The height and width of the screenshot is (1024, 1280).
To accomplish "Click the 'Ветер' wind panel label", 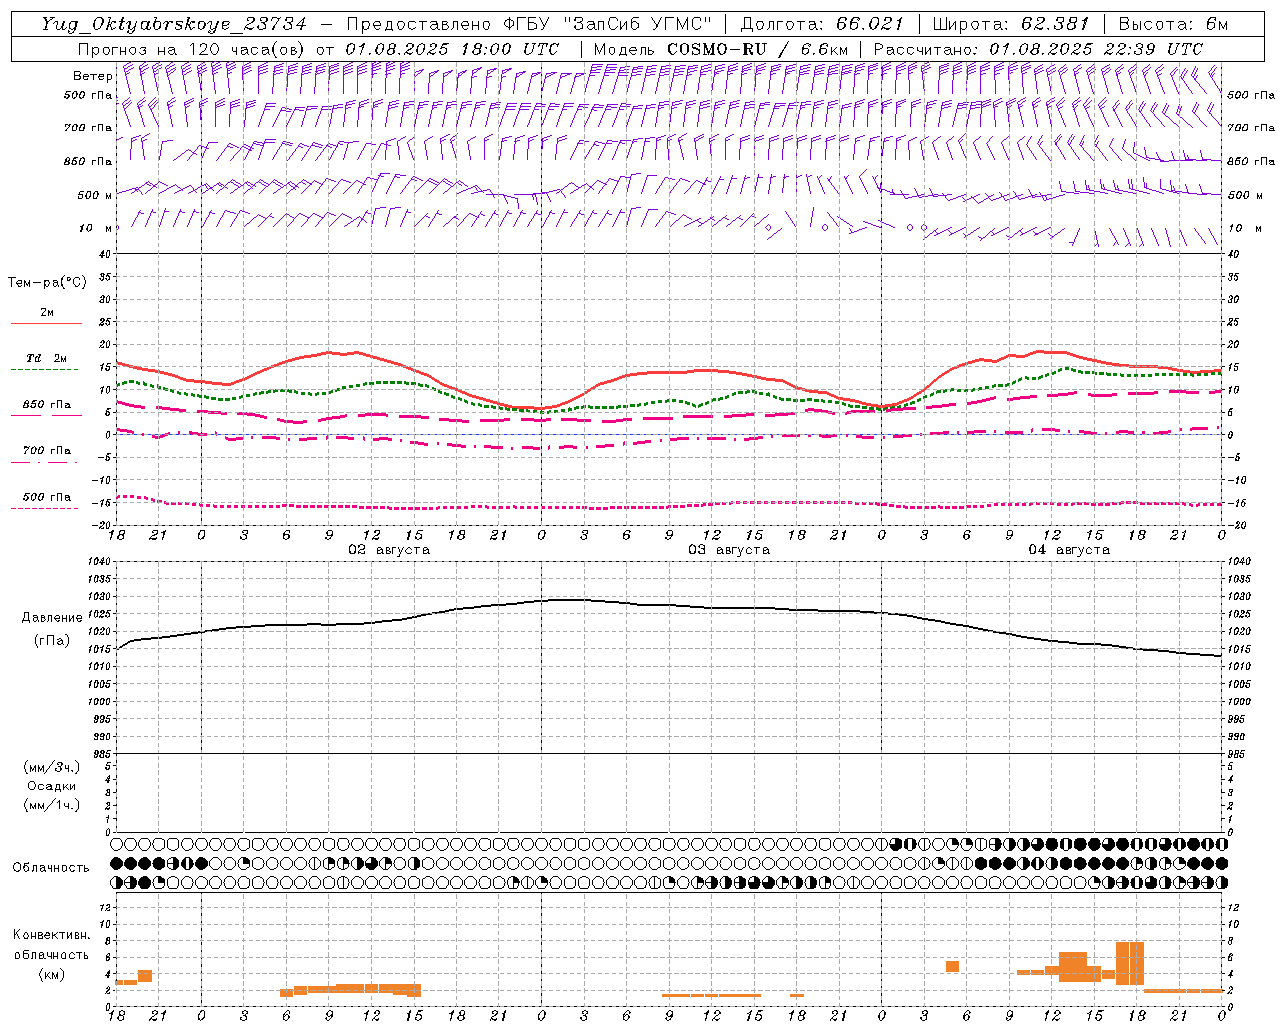I will 93,76.
